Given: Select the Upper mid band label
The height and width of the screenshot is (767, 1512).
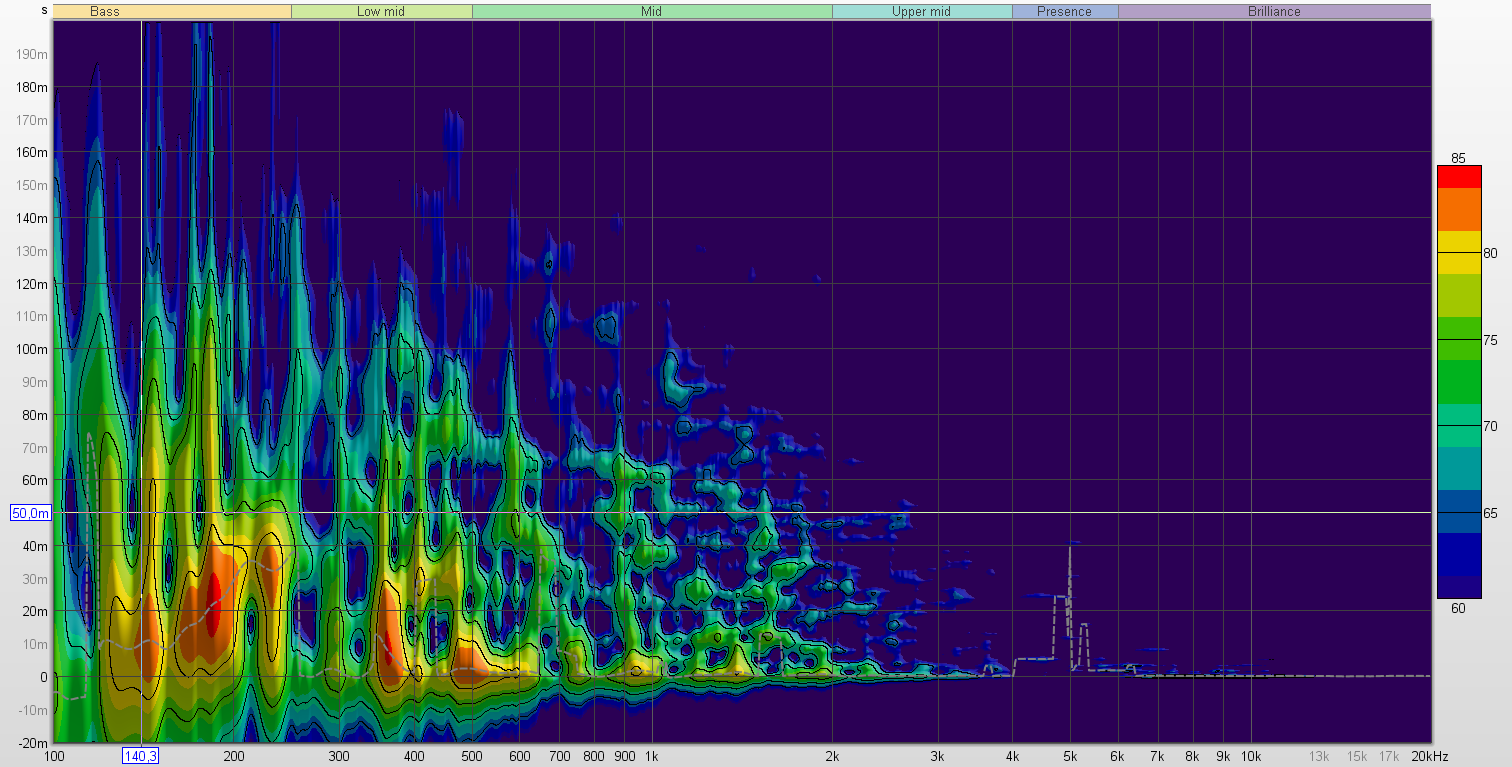Looking at the screenshot, I should point(921,11).
